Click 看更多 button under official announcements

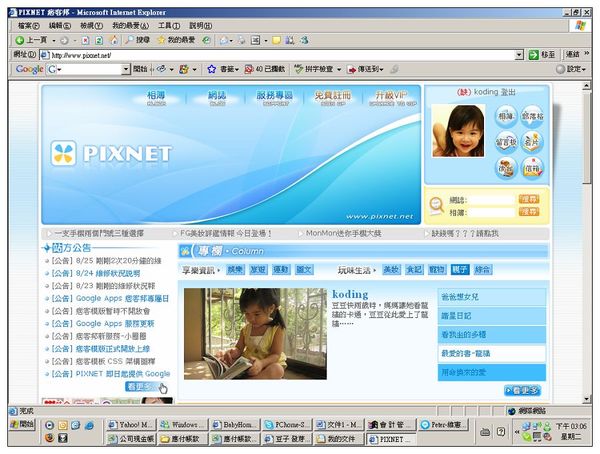coord(142,387)
